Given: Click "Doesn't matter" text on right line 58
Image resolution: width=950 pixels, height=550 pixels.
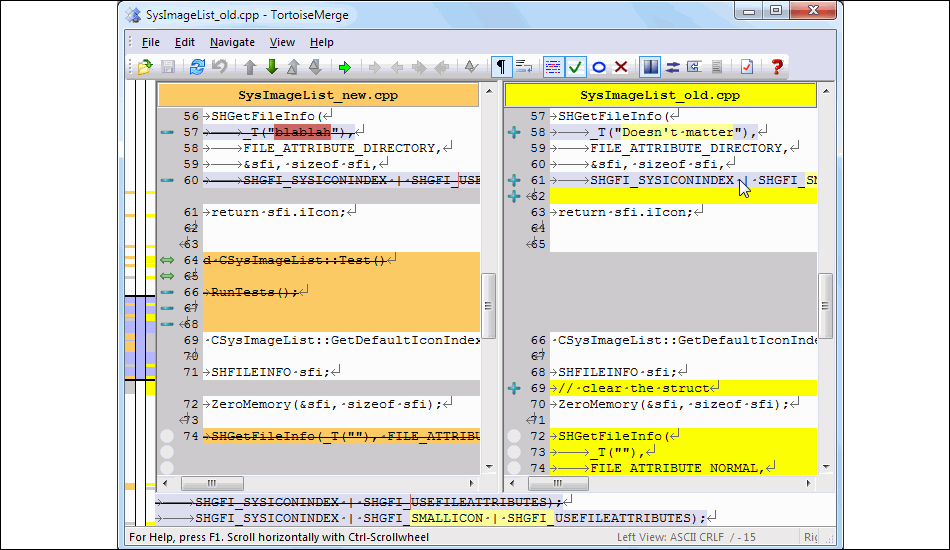Looking at the screenshot, I should pyautogui.click(x=677, y=132).
